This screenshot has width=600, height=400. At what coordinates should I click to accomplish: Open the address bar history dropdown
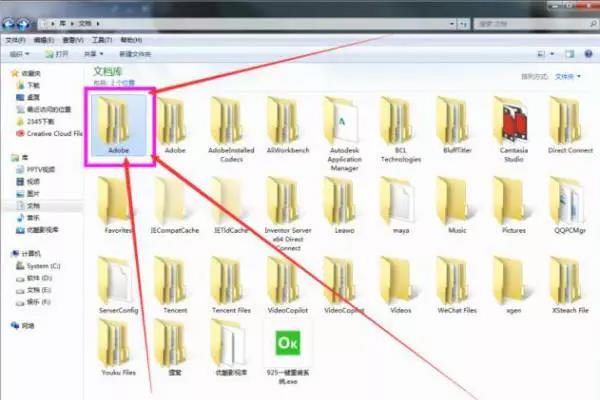coord(452,24)
